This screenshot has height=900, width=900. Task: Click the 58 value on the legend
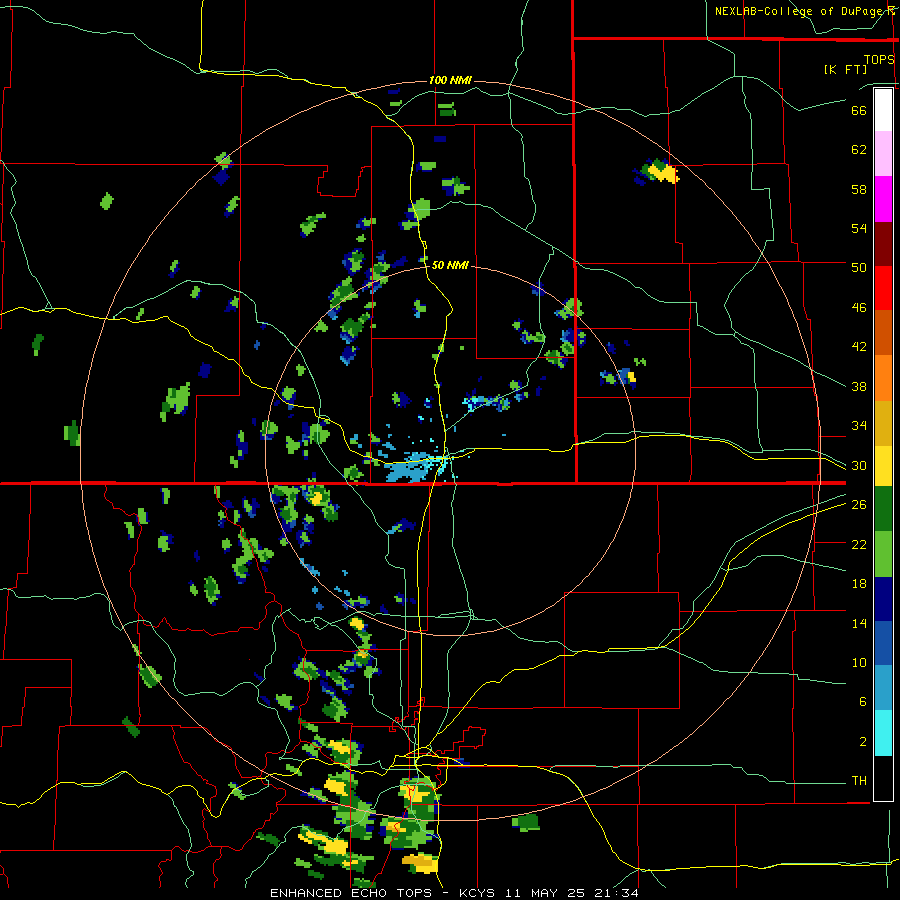click(859, 189)
